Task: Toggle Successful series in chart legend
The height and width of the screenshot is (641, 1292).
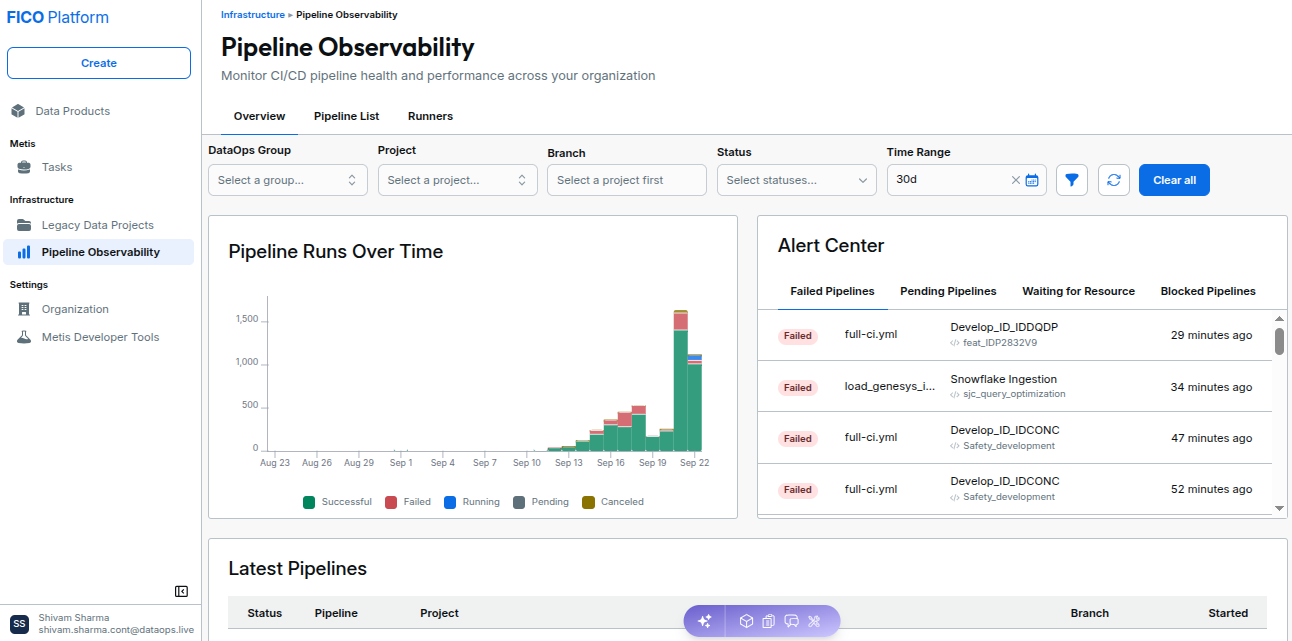Action: pos(337,502)
